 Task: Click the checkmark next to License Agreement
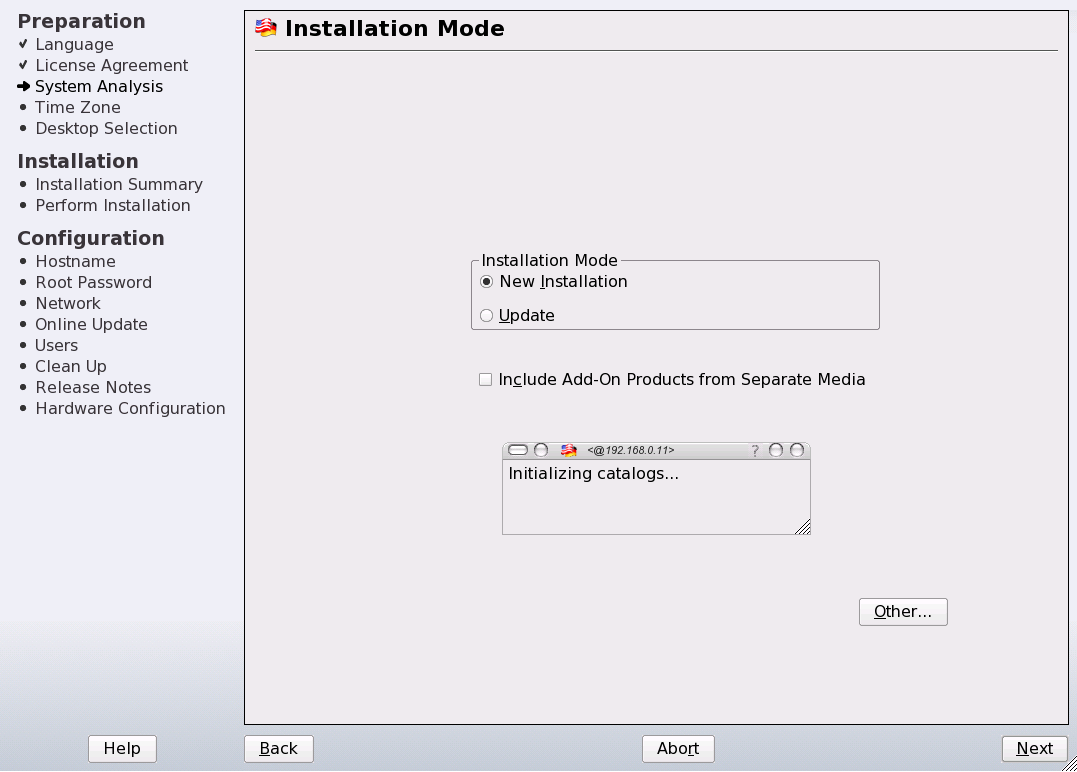23,65
